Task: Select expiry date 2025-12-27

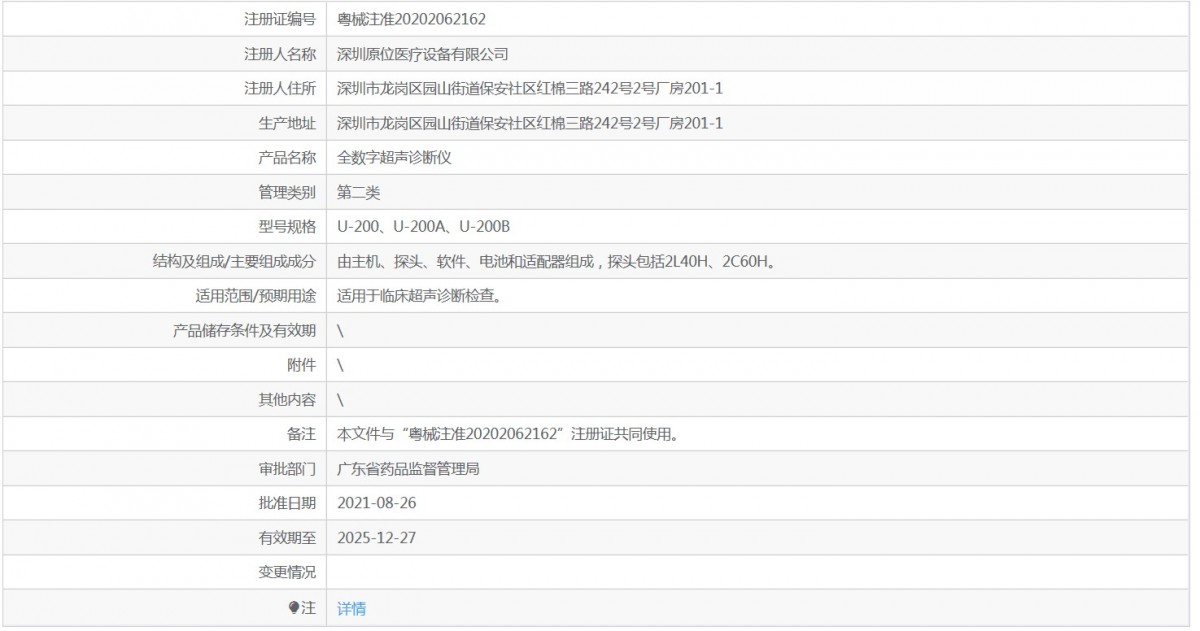Action: pyautogui.click(x=376, y=538)
